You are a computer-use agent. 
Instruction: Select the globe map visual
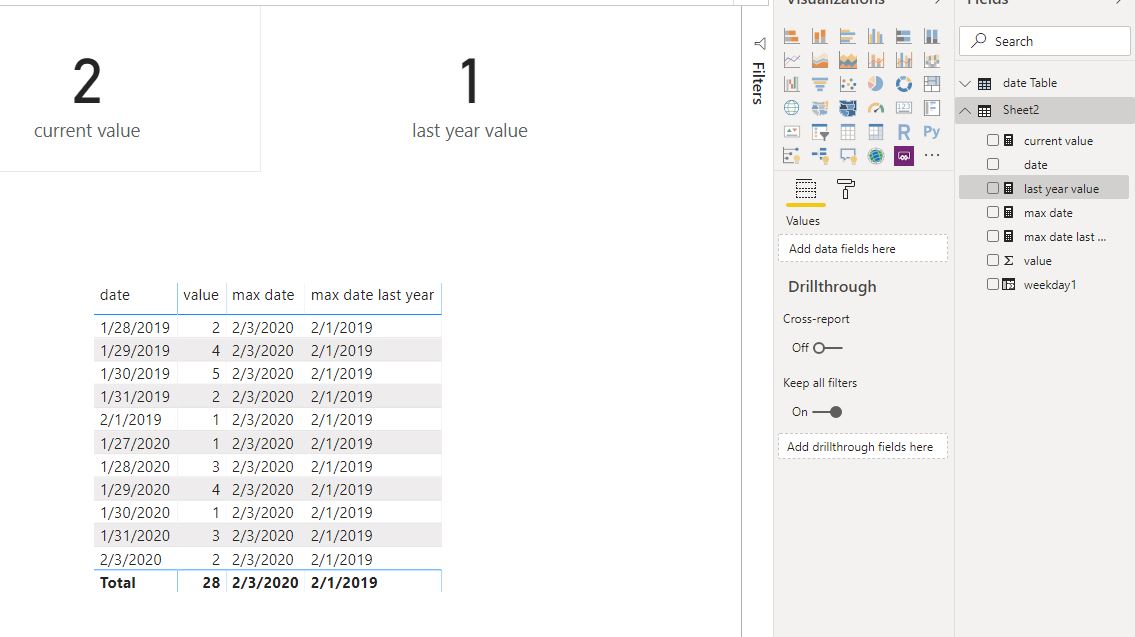(x=791, y=108)
